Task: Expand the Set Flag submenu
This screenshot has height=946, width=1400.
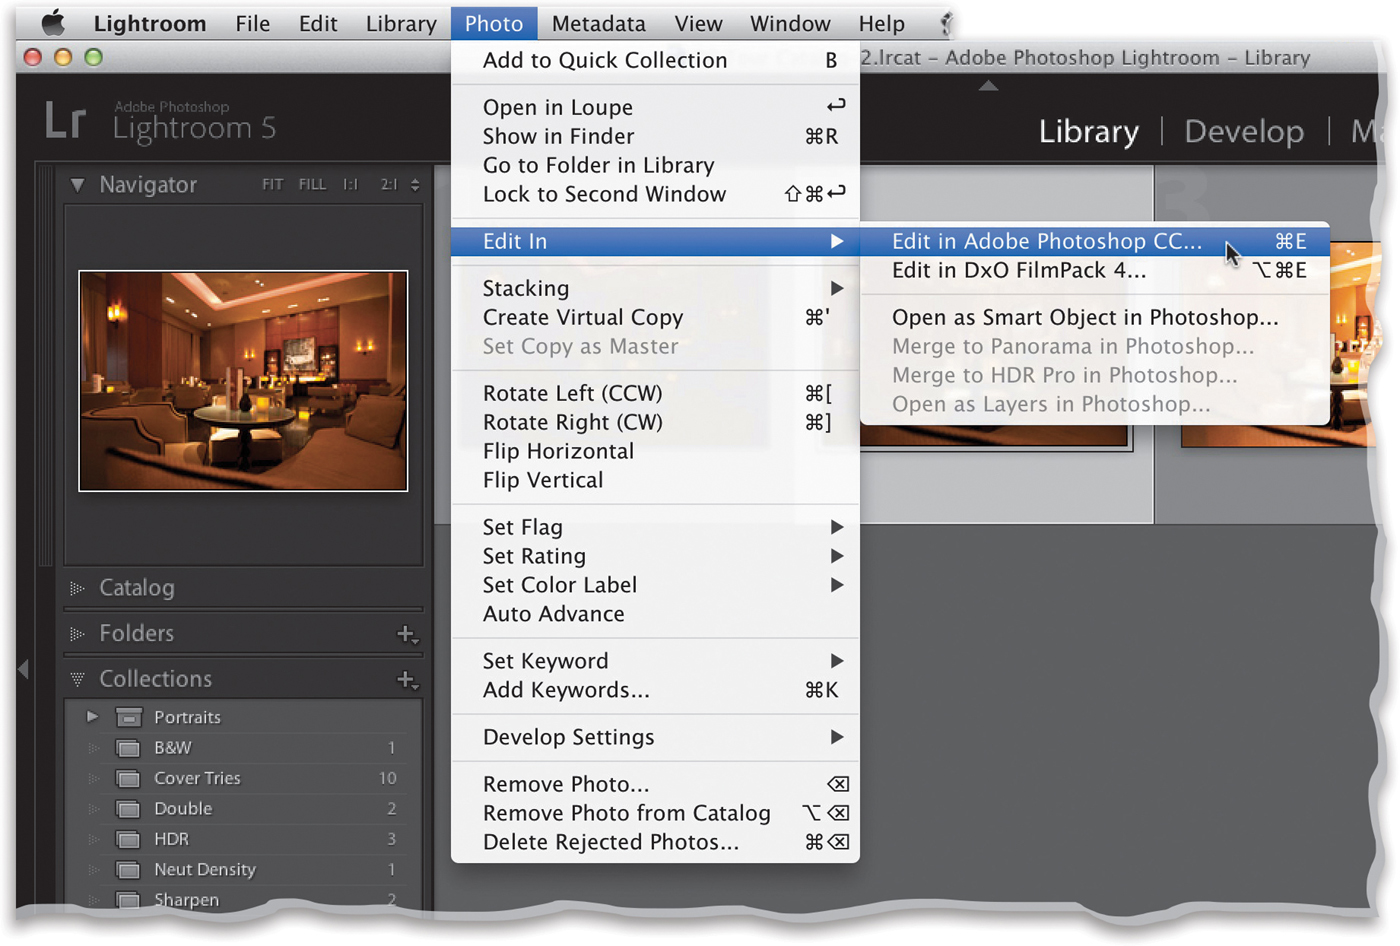Action: (x=655, y=527)
